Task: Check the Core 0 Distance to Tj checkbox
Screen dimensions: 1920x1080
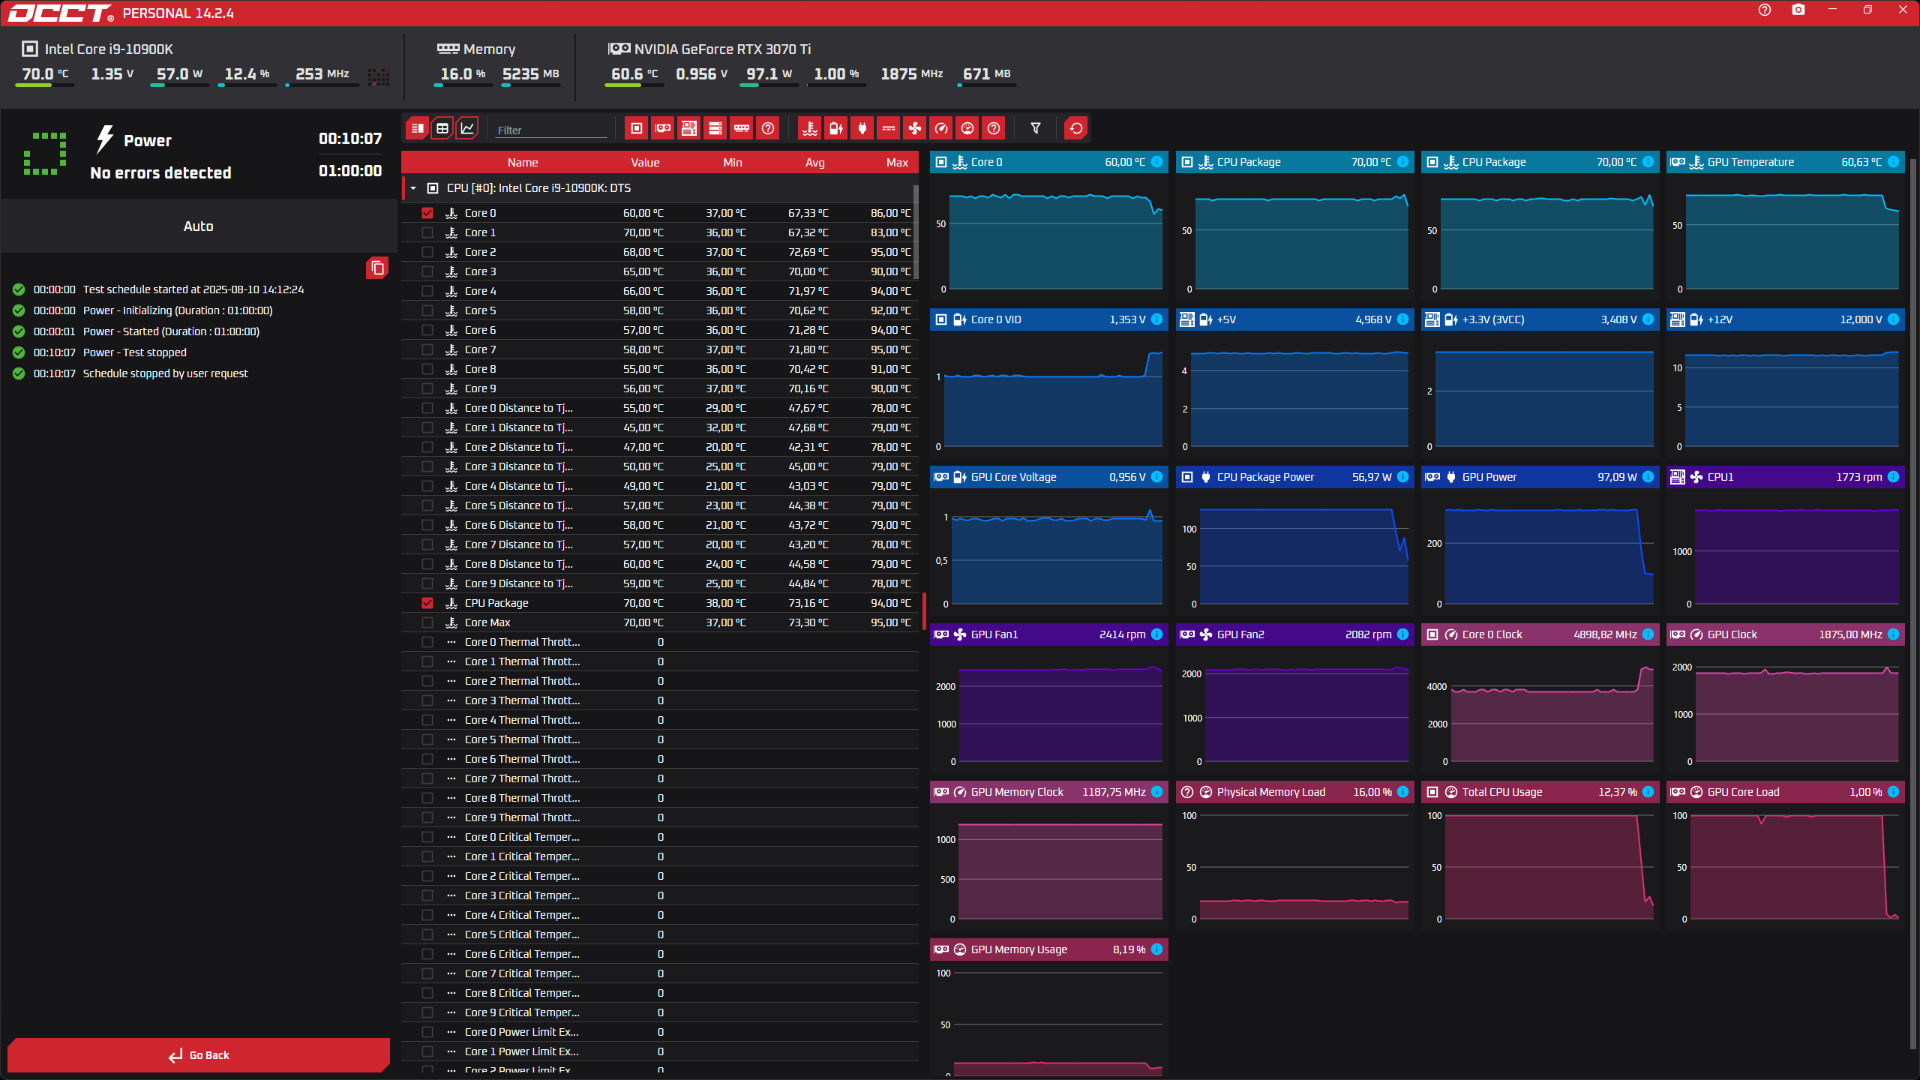Action: 428,408
